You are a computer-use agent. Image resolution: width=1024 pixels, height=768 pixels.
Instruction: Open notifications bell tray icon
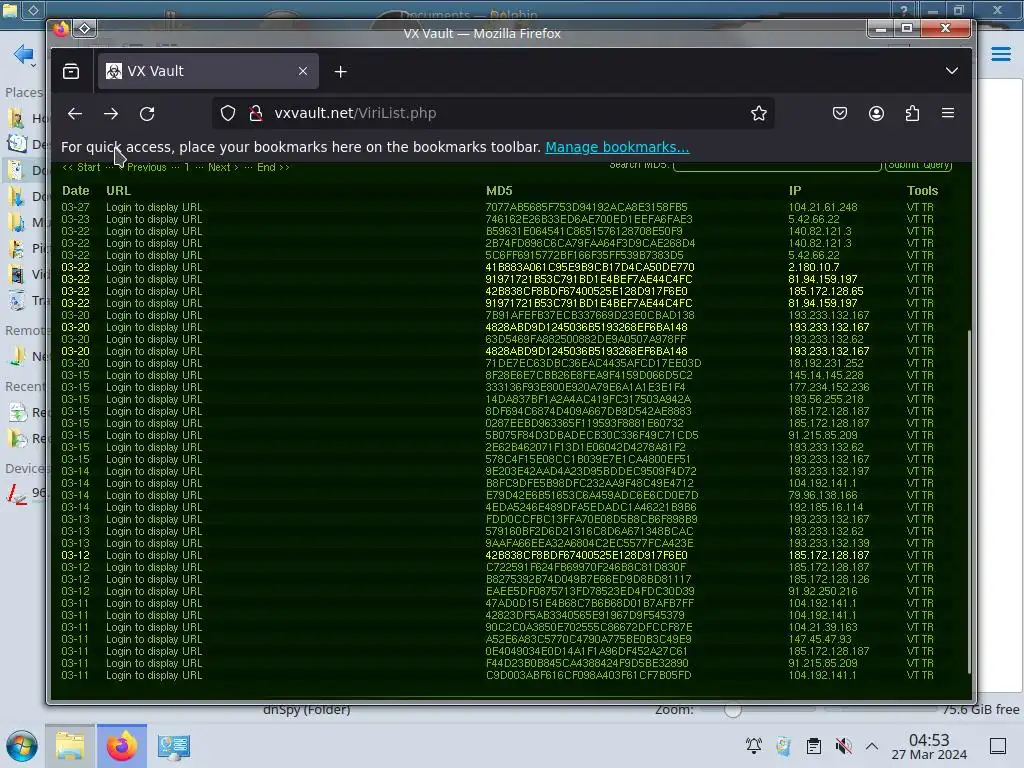(x=754, y=746)
